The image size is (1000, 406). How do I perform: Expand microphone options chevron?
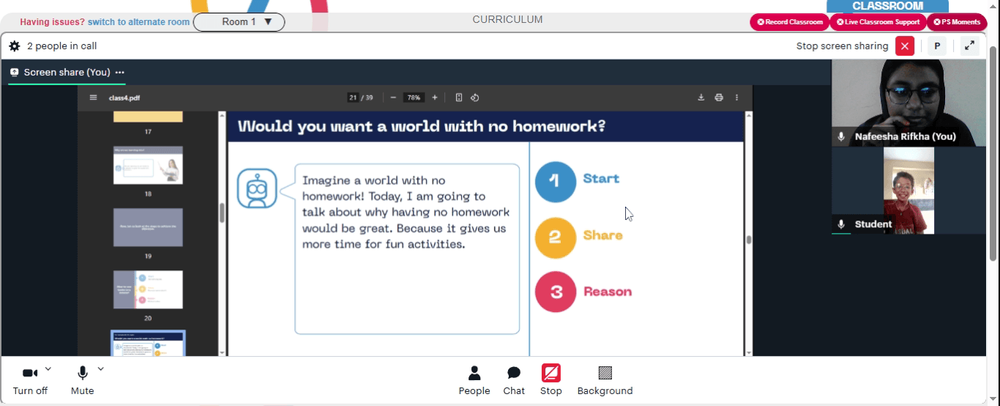tap(100, 369)
